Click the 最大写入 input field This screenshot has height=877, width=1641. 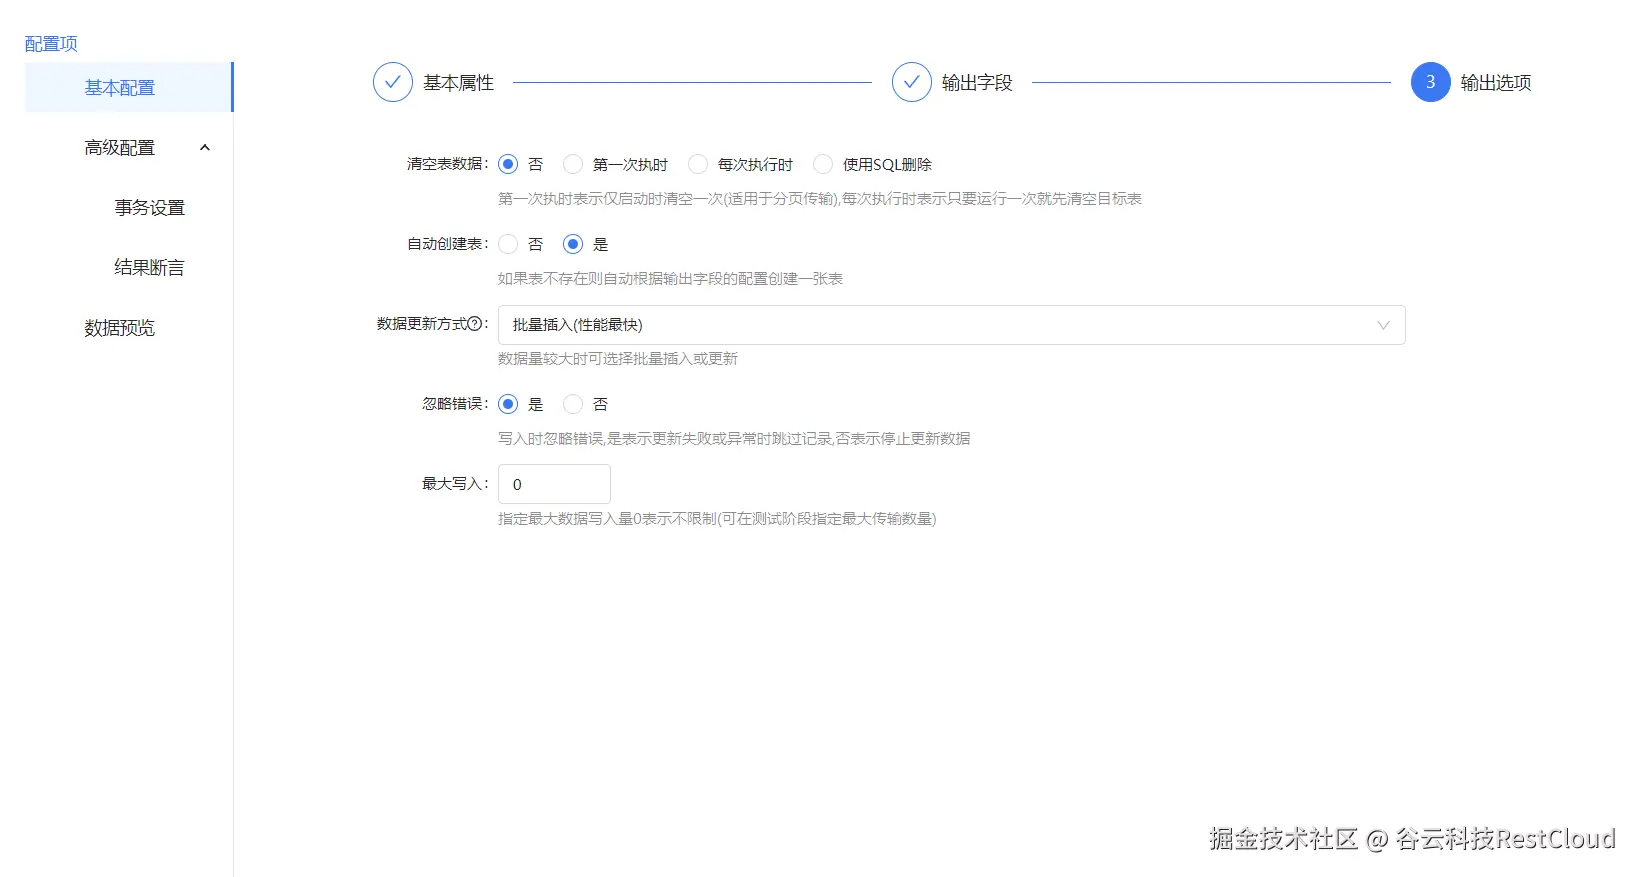click(554, 484)
